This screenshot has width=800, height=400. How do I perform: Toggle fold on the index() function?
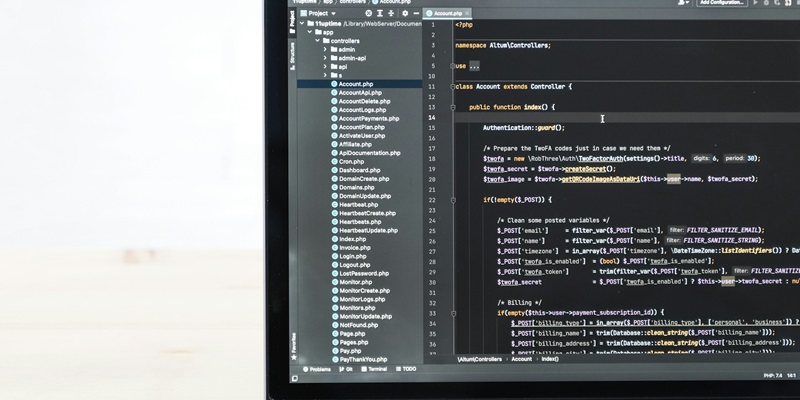[x=450, y=107]
